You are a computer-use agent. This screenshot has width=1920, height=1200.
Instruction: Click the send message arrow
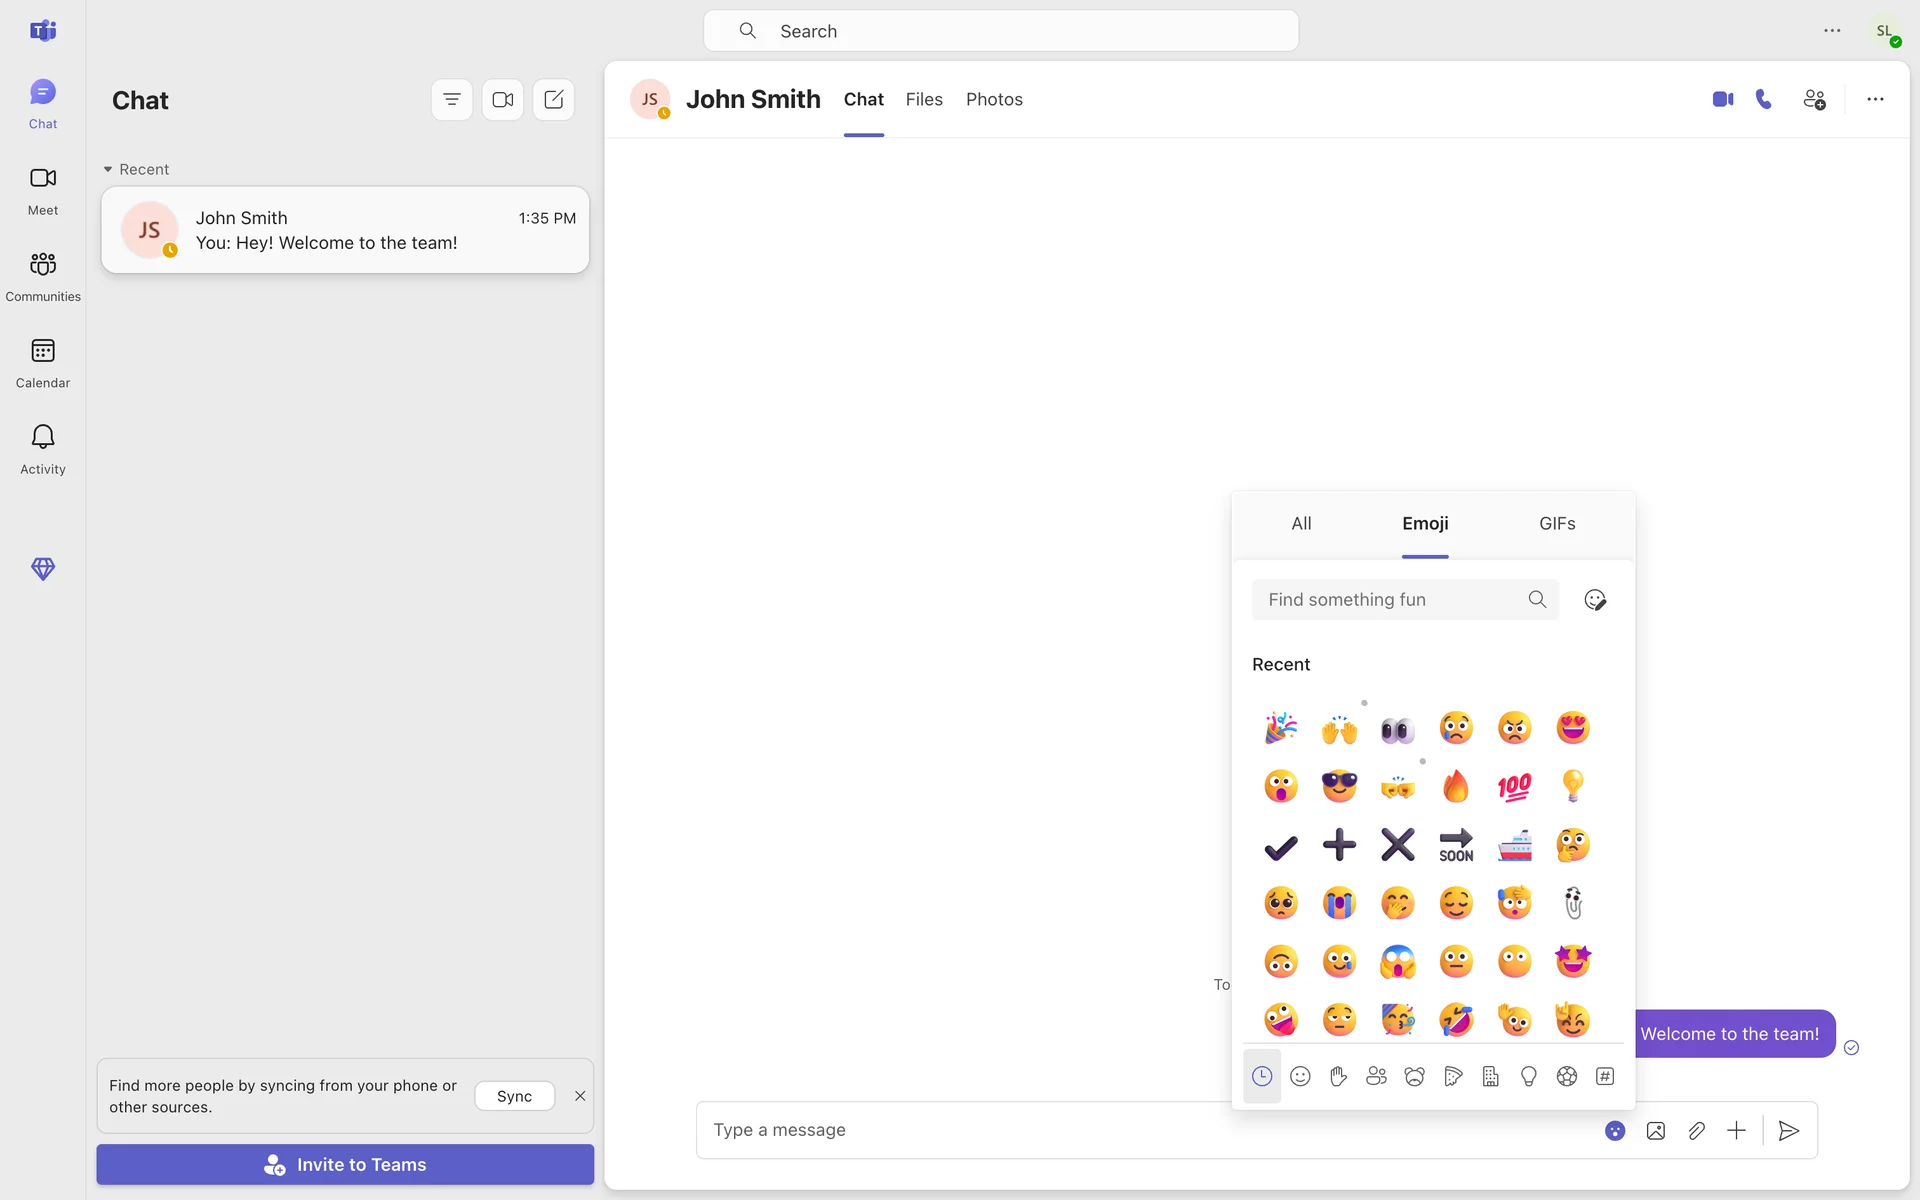1789,1130
